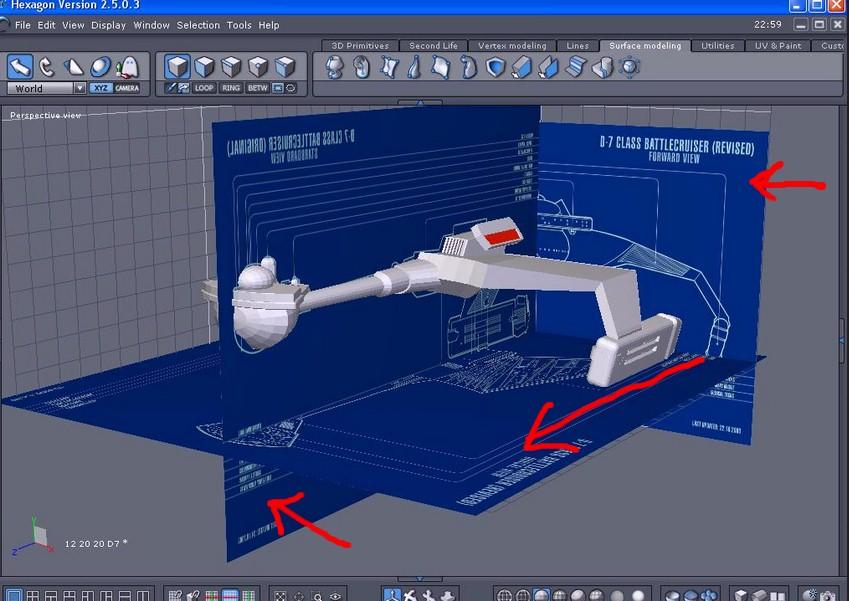849x601 pixels.
Task: Choose the curved-arrow Rotate manipulator
Action: (x=47, y=67)
